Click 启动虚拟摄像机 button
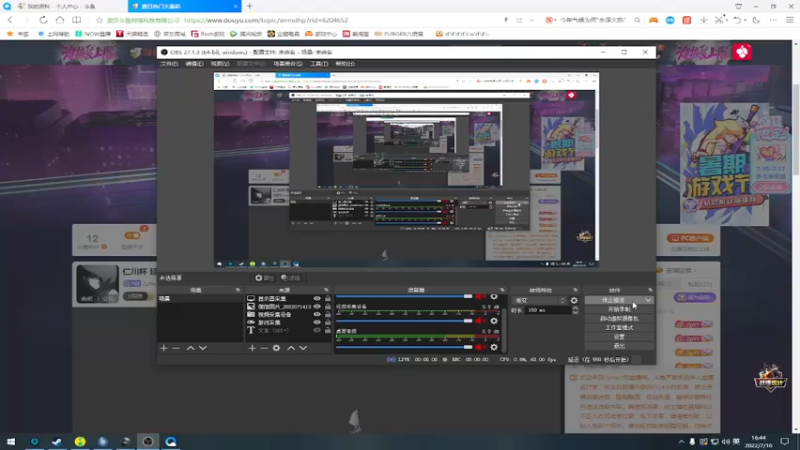 coord(619,318)
